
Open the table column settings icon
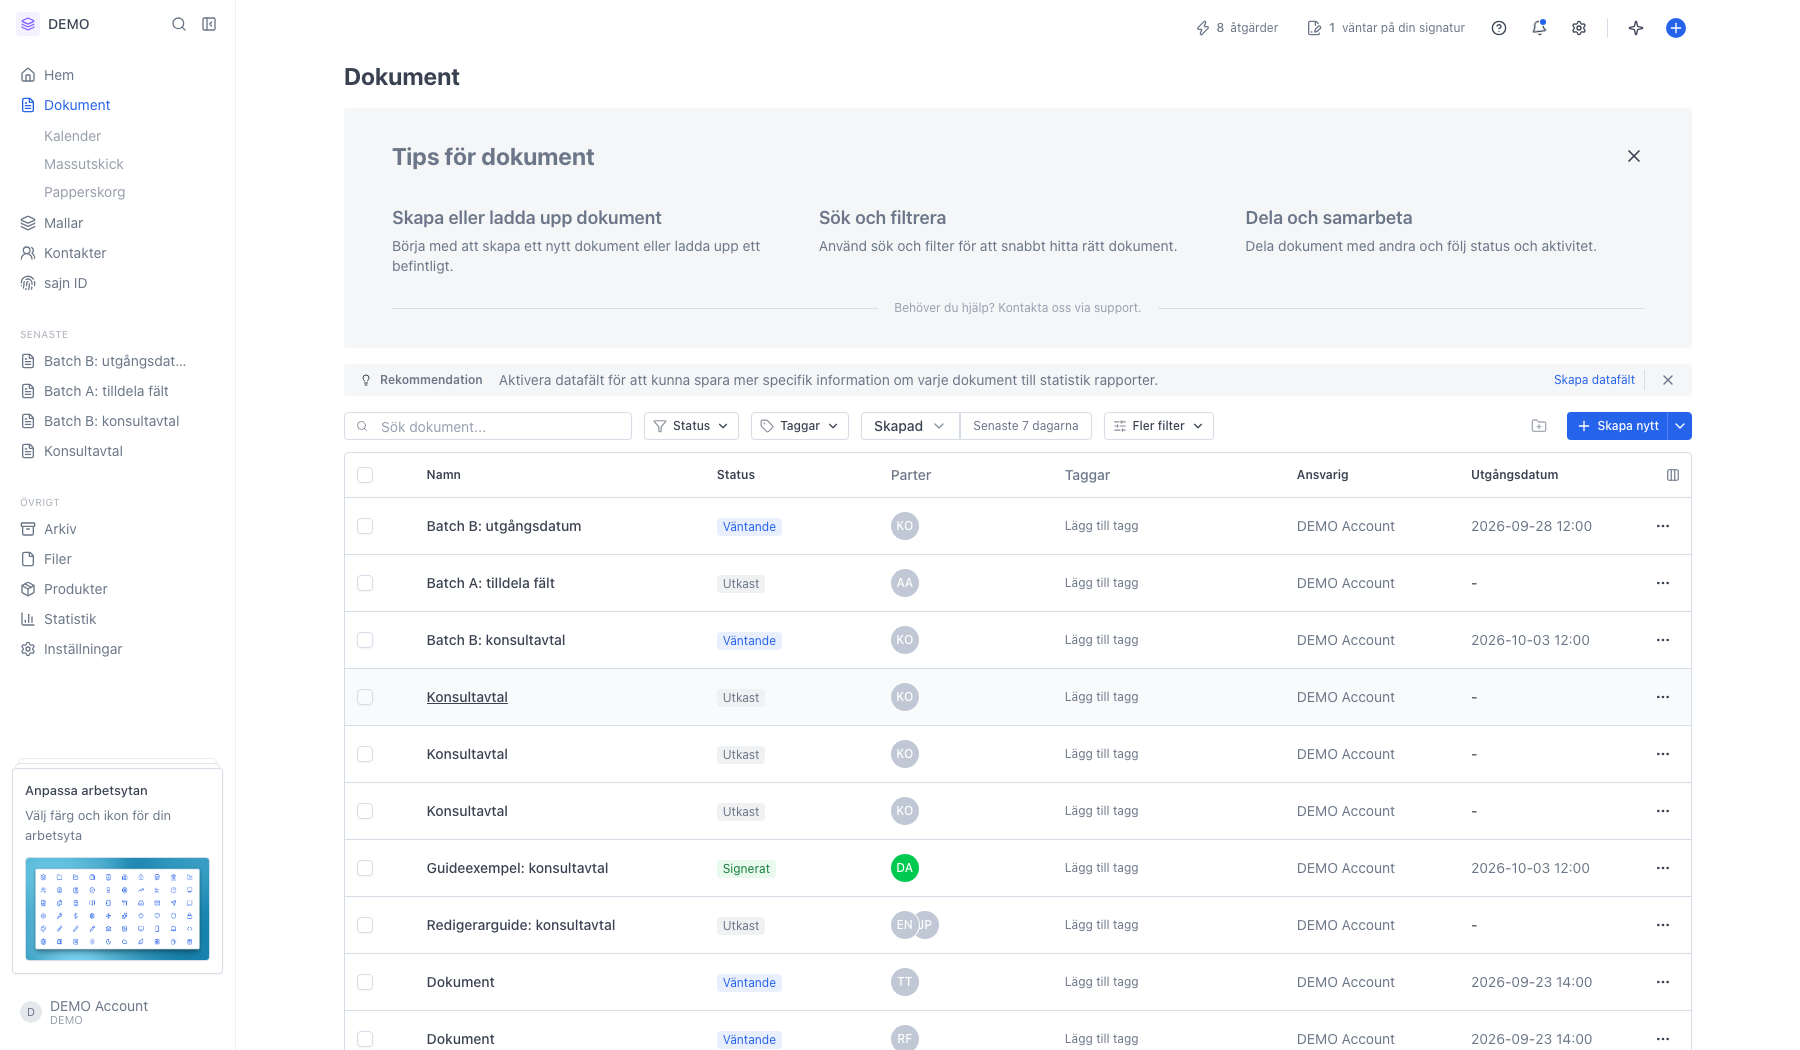coord(1673,475)
